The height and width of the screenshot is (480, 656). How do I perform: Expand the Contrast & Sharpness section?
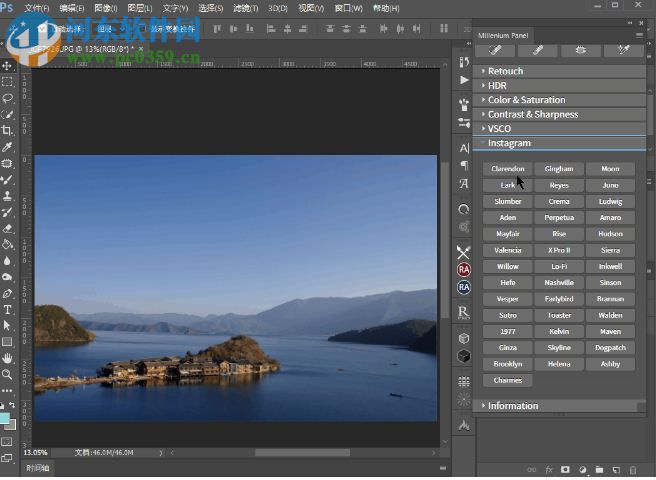coord(559,114)
